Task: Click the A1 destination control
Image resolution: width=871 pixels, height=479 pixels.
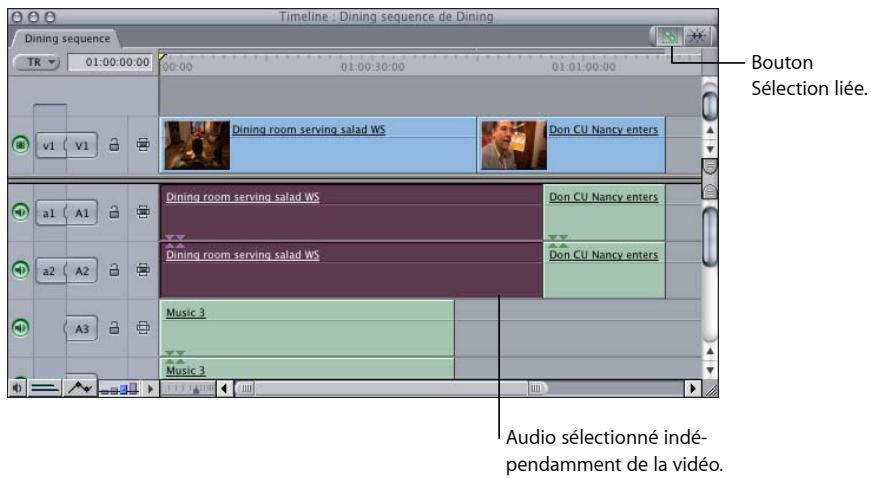Action: point(82,213)
